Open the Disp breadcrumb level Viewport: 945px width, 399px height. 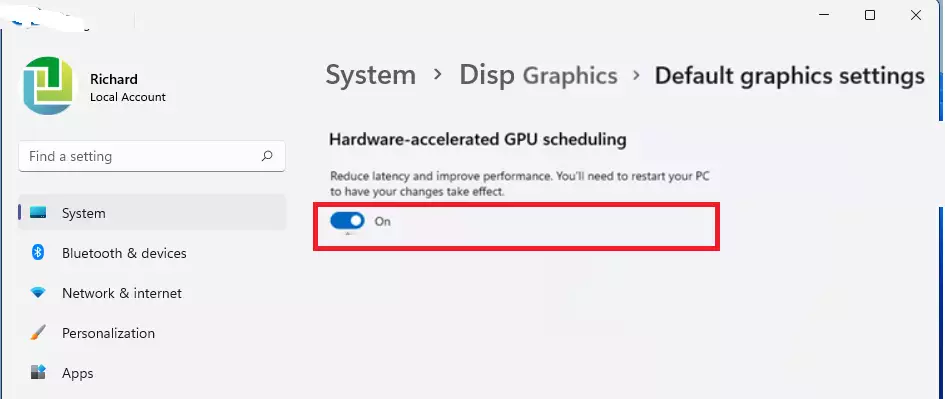487,75
